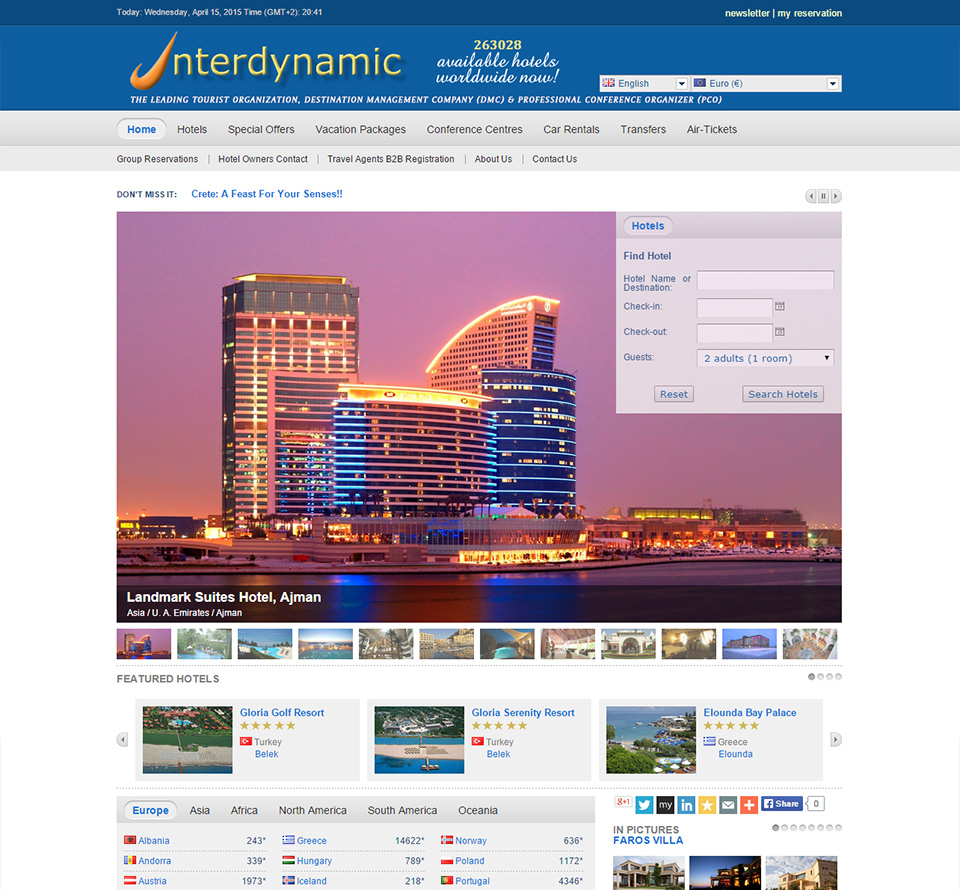
Task: Click the Google +1 button
Action: coord(623,803)
